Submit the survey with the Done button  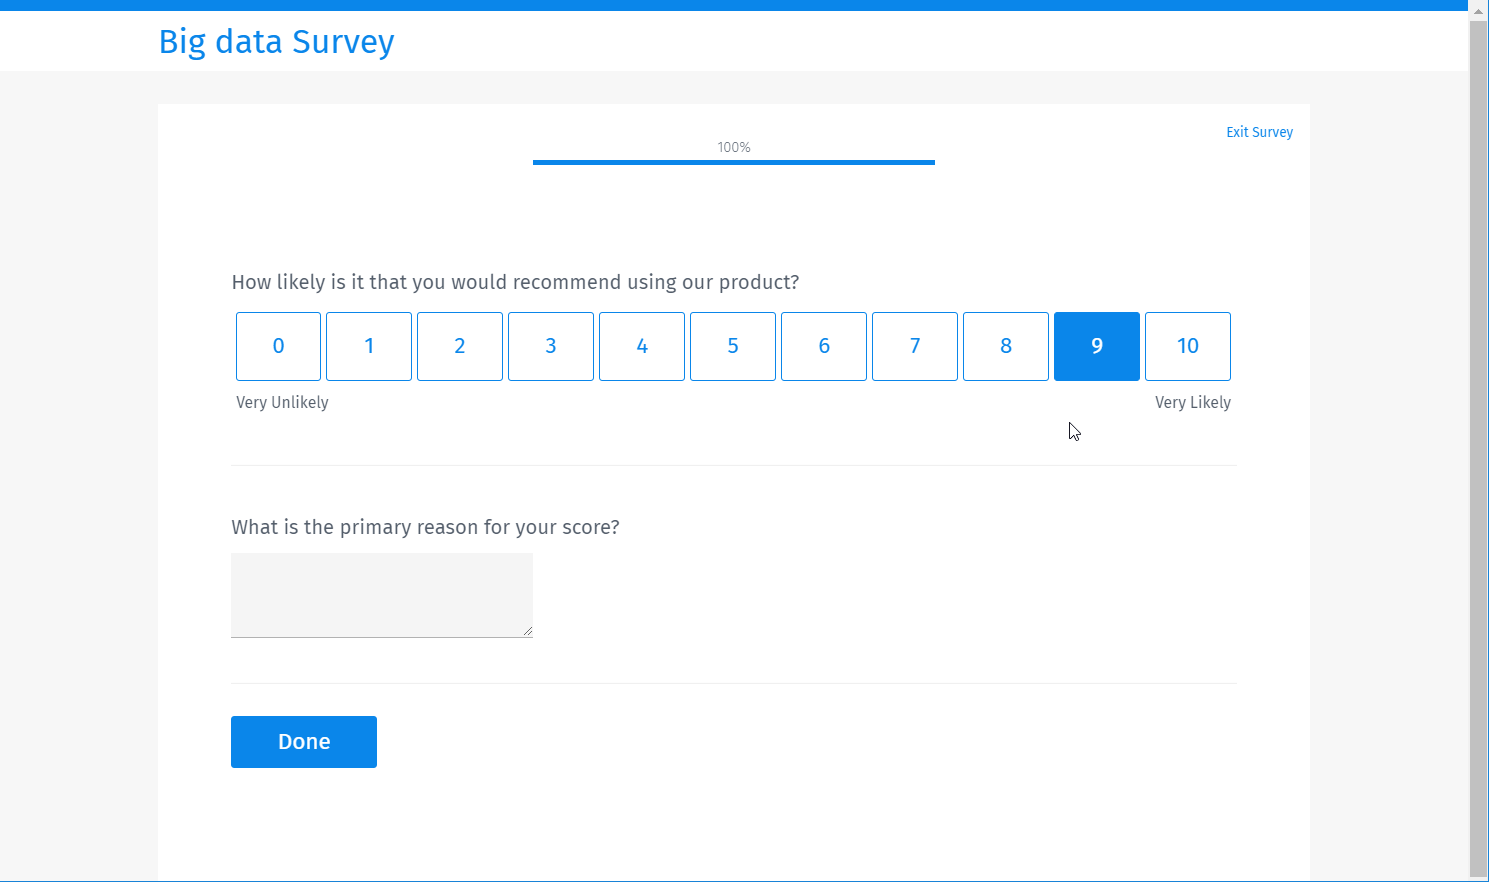[x=303, y=741]
